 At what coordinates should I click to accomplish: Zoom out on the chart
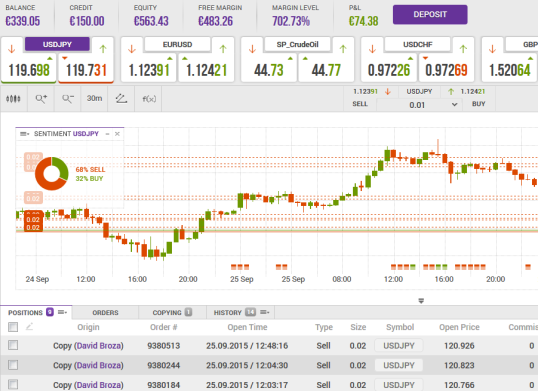coord(68,99)
